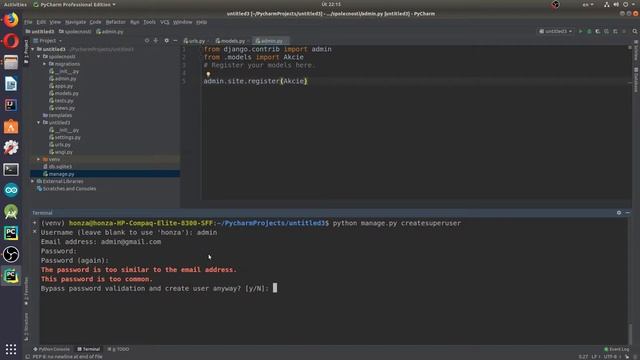Open Search Everywhere magnifier icon

click(x=635, y=31)
